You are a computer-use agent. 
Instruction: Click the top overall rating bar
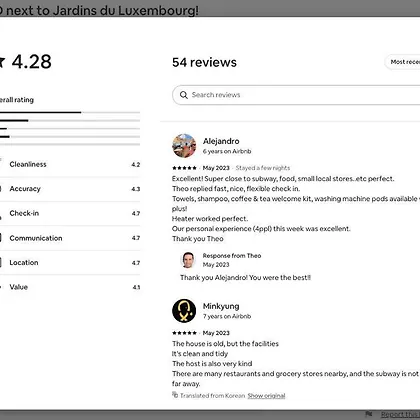tap(70, 112)
